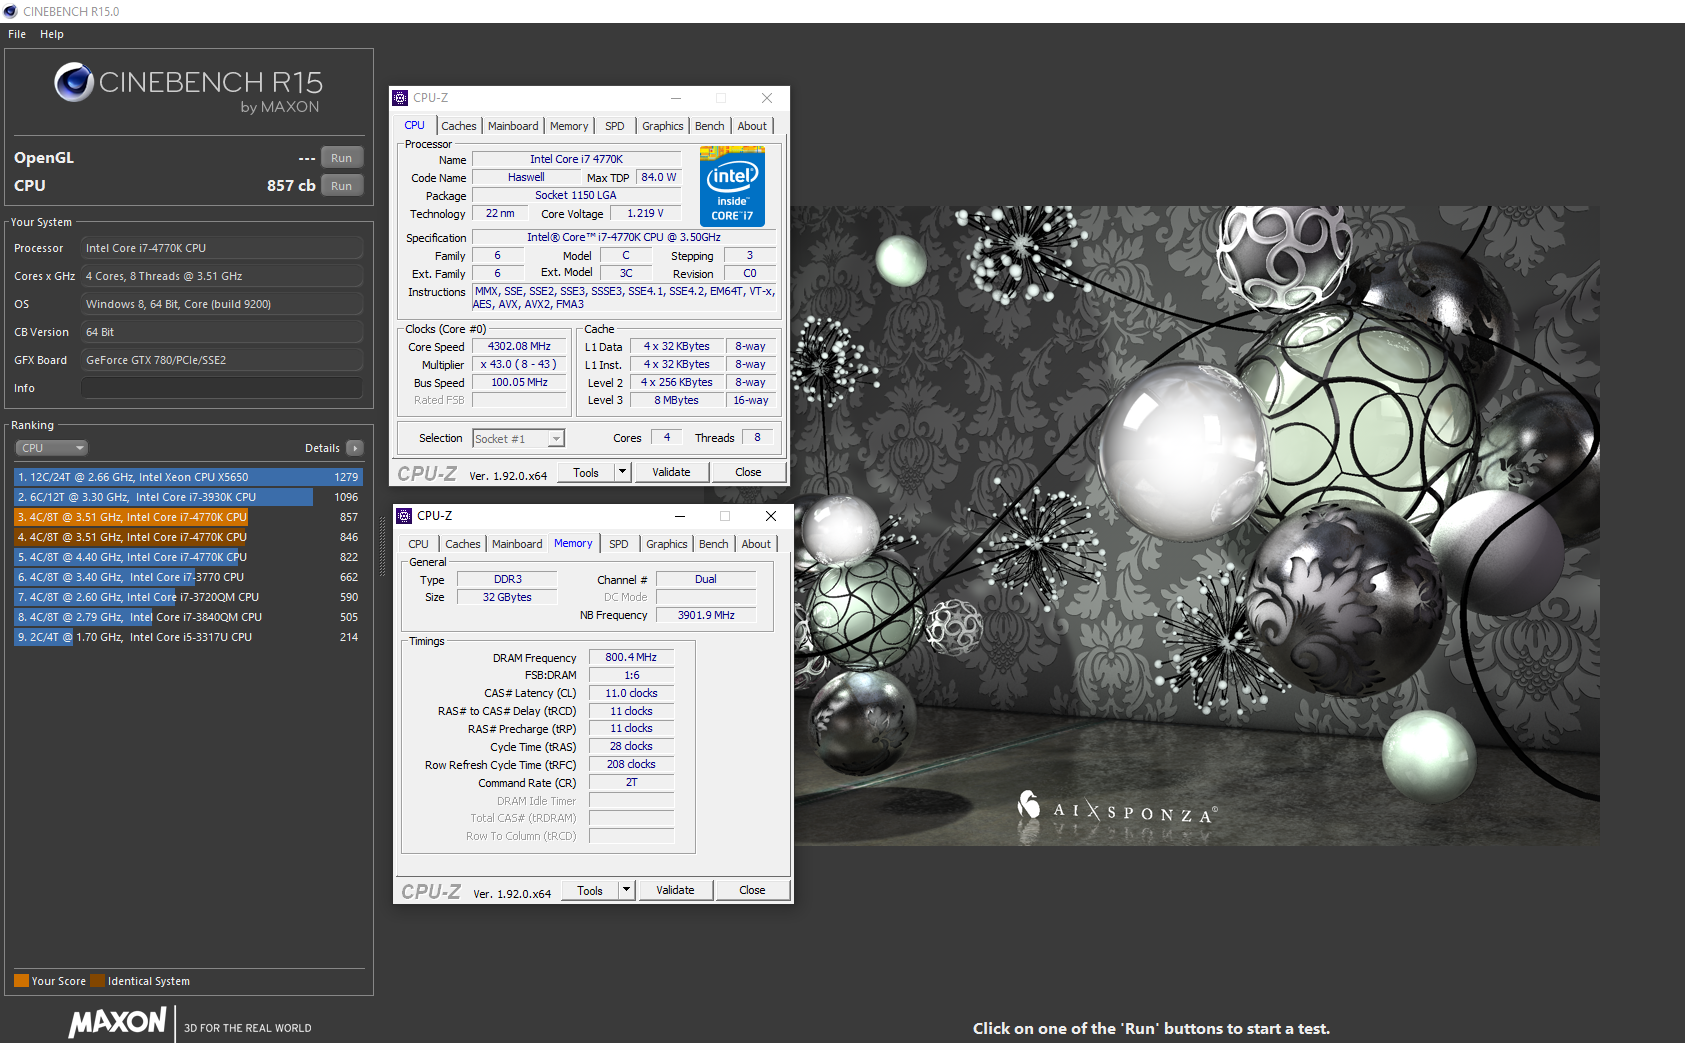This screenshot has height=1043, width=1685.
Task: Click Close button in Memory CPU-Z window
Action: 752,890
